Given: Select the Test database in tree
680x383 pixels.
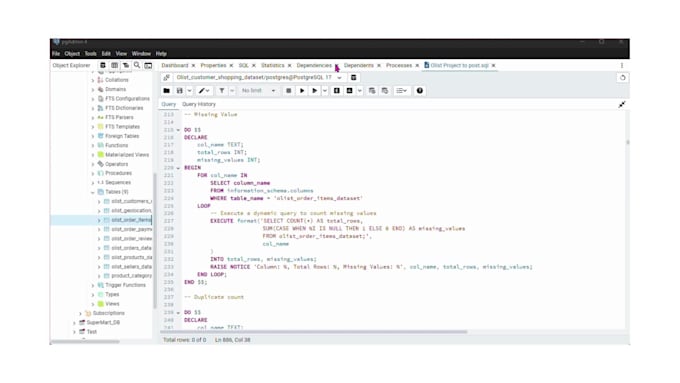Looking at the screenshot, I should 92,332.
